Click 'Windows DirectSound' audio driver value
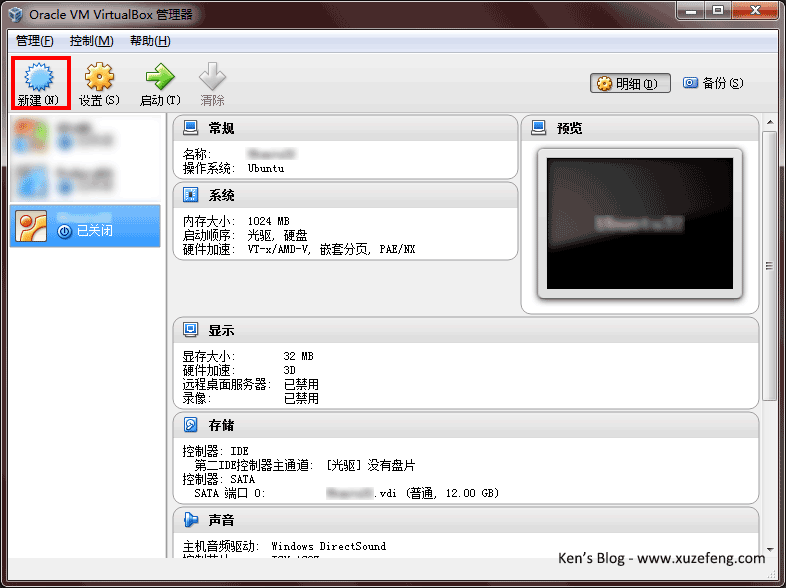786x588 pixels. [329, 546]
